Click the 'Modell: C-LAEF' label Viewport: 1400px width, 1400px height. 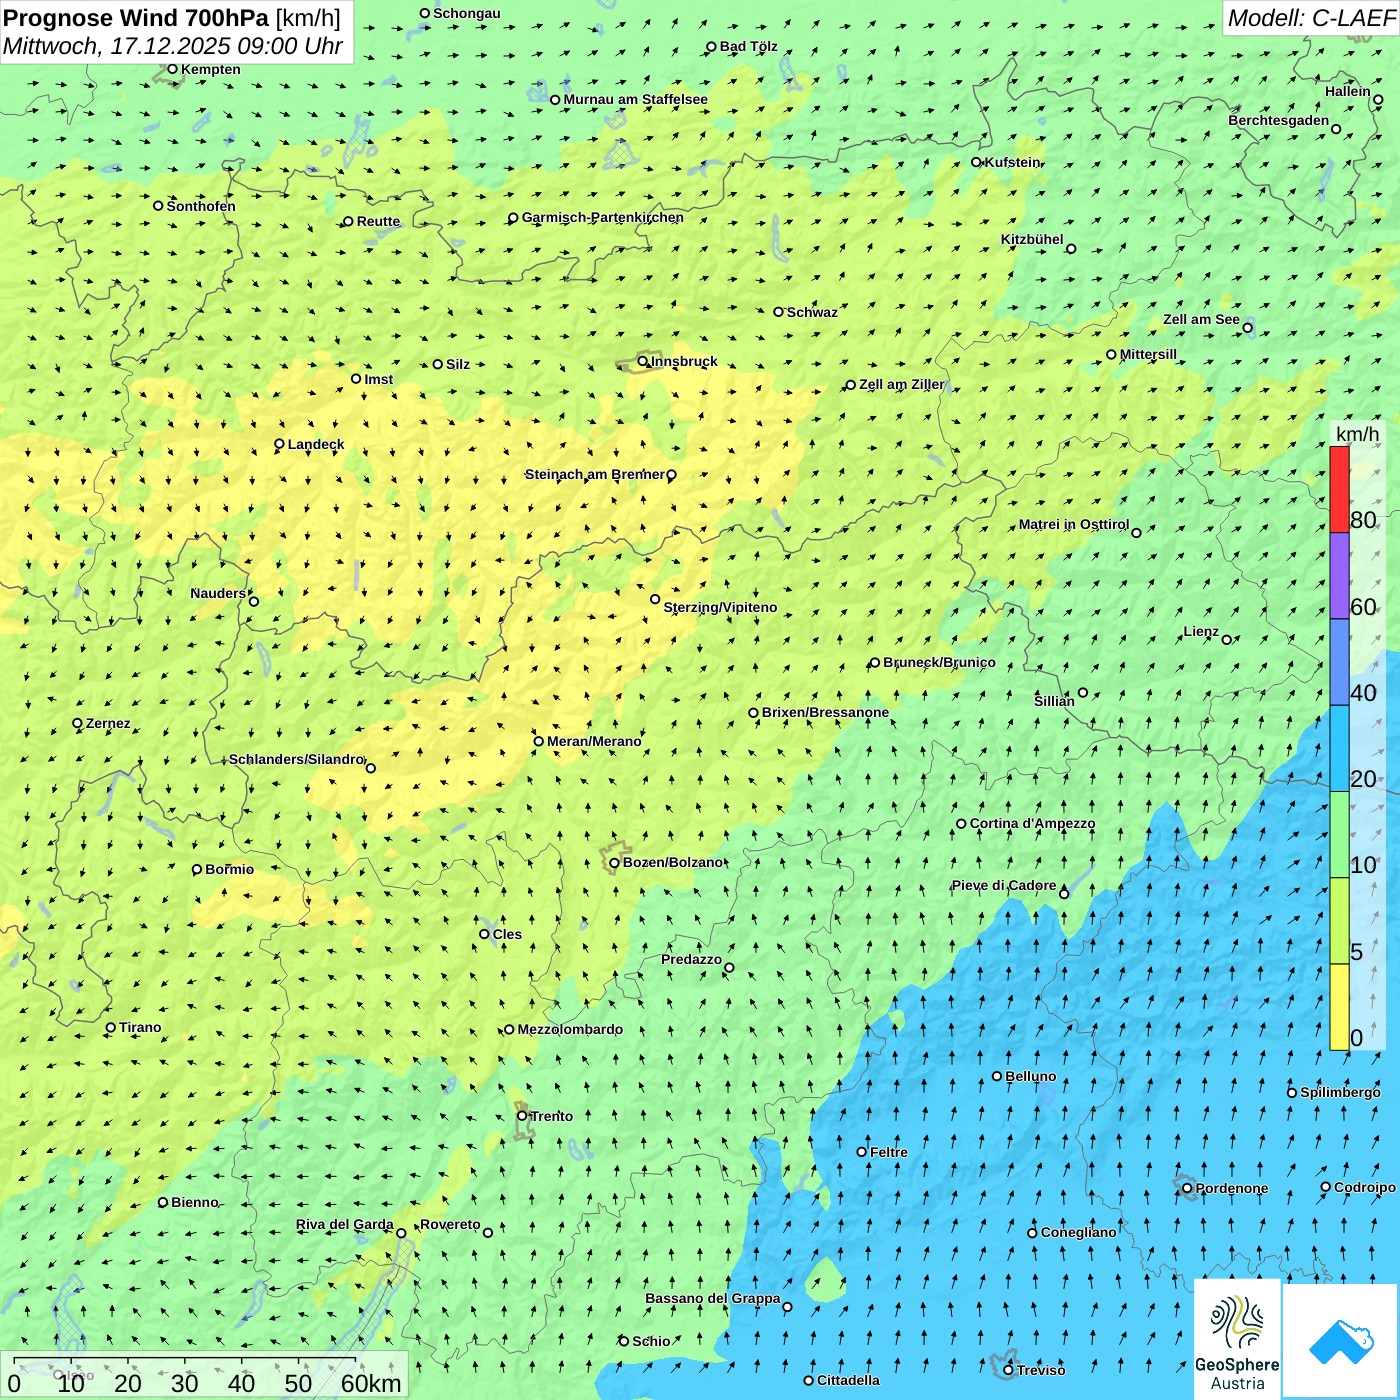tap(1311, 17)
